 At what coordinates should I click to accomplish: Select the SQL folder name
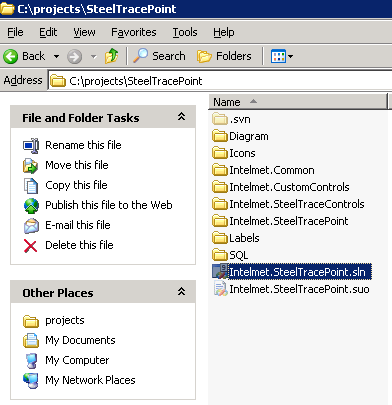[x=239, y=255]
